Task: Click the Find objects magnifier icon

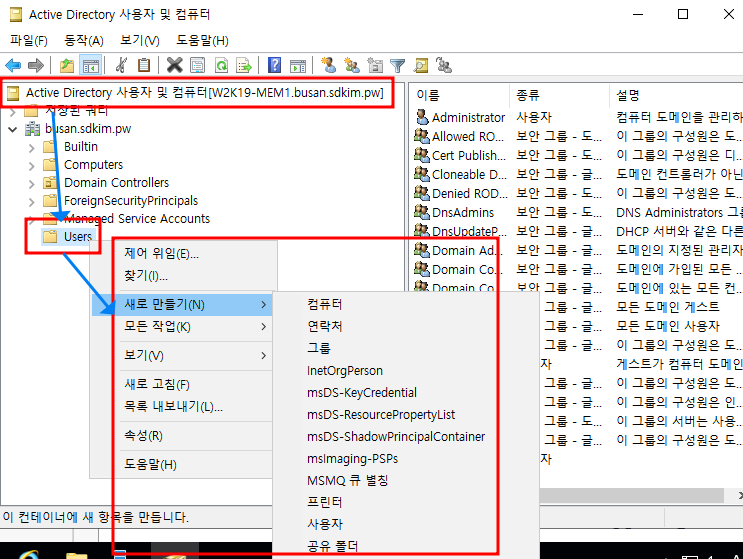Action: pos(421,65)
